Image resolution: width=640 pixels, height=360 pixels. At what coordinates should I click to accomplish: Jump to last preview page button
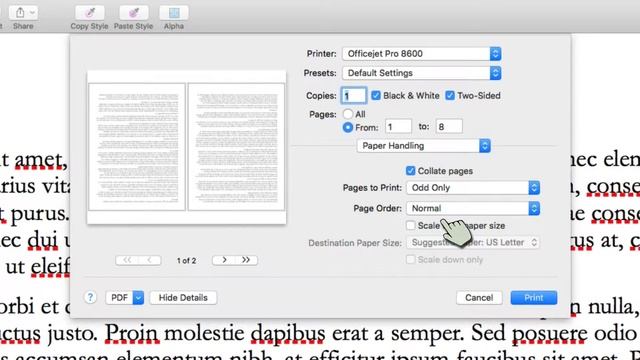point(246,260)
